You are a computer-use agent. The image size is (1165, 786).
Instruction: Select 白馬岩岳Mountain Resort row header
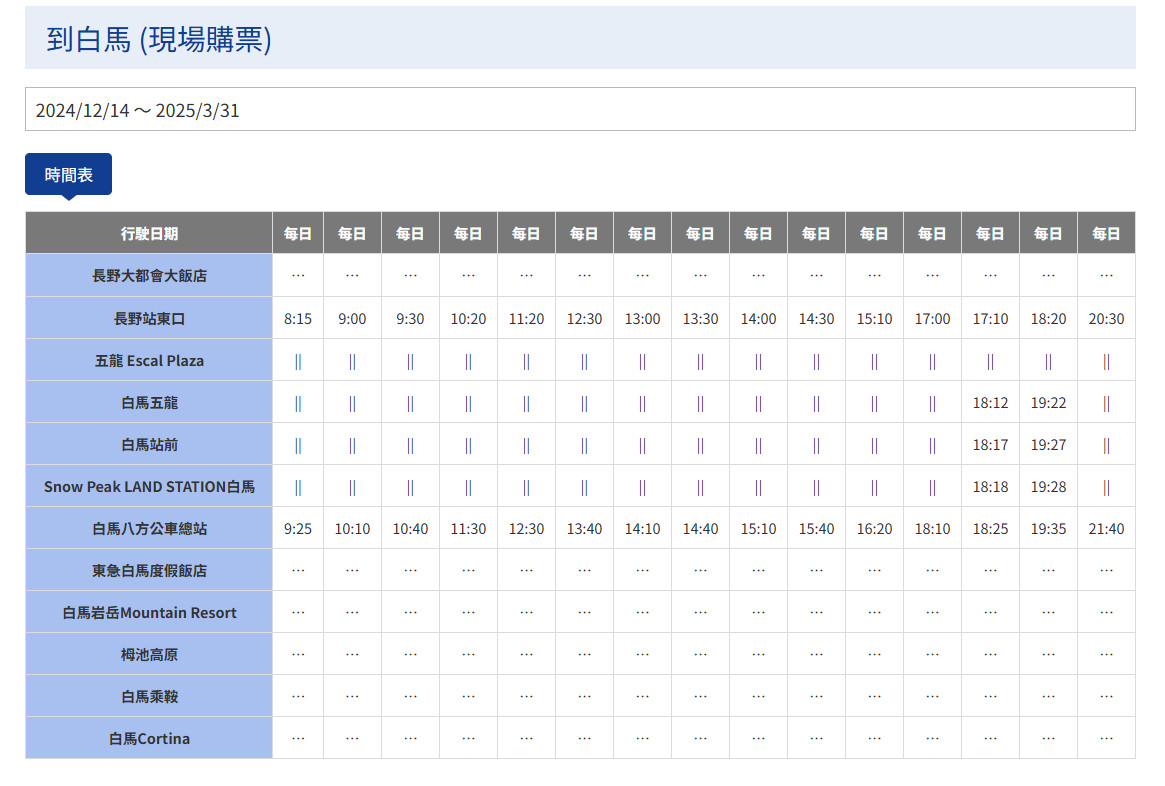coord(149,613)
